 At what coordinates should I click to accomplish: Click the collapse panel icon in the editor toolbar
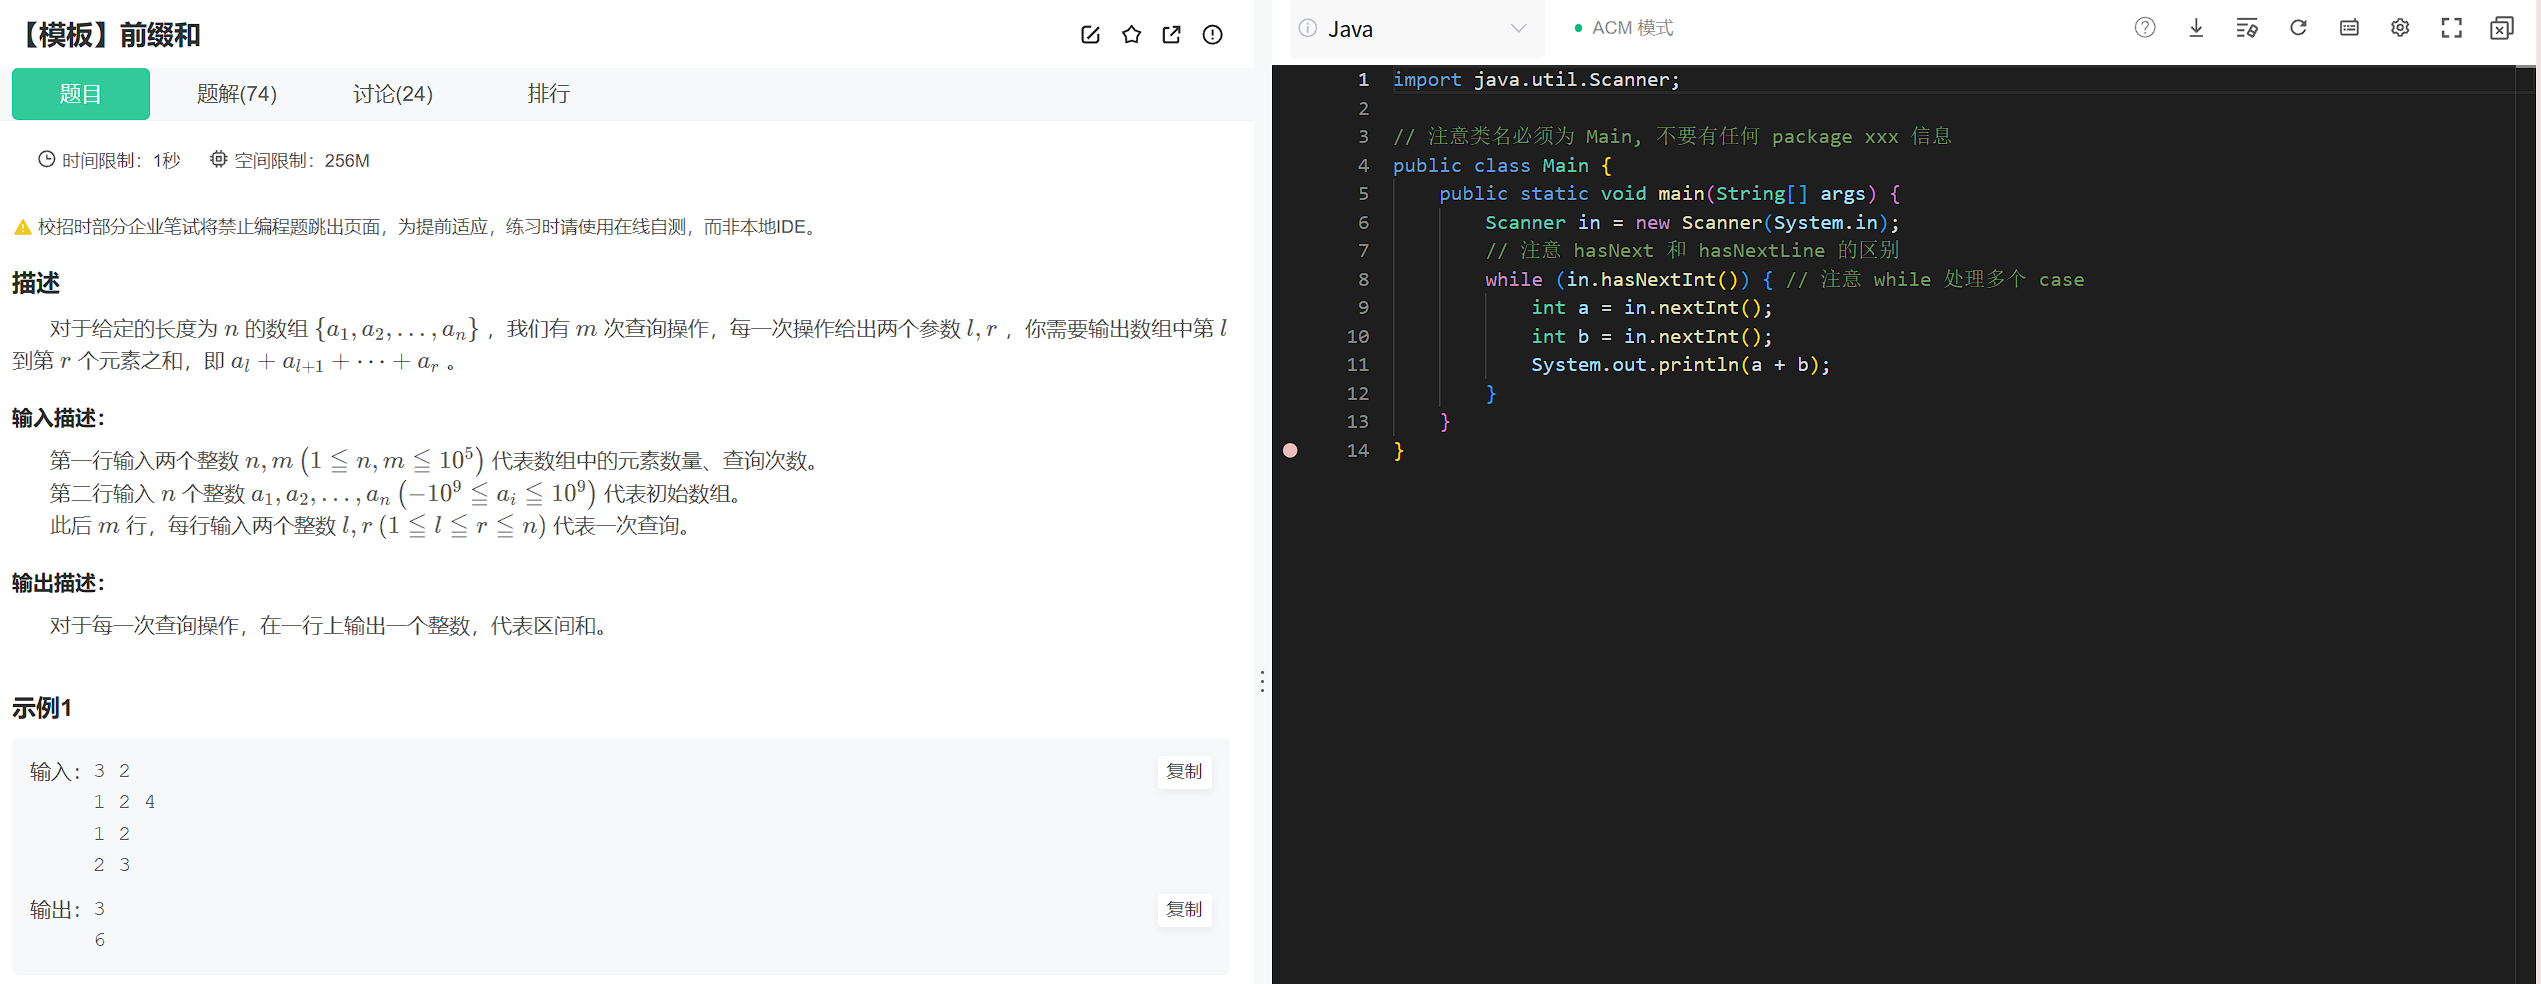2502,28
